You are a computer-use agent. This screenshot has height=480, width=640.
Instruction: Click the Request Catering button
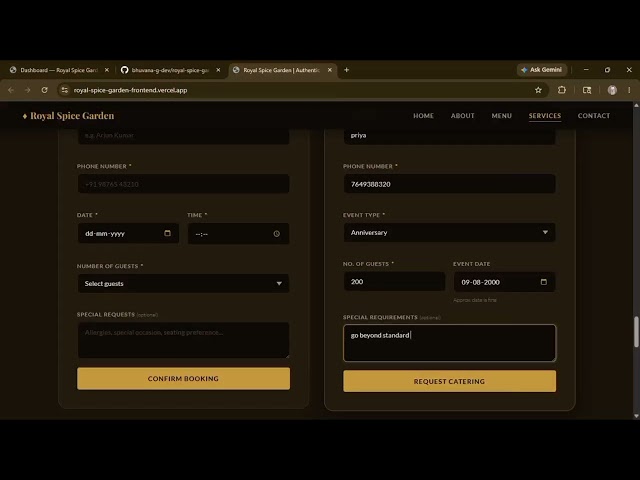pos(449,381)
